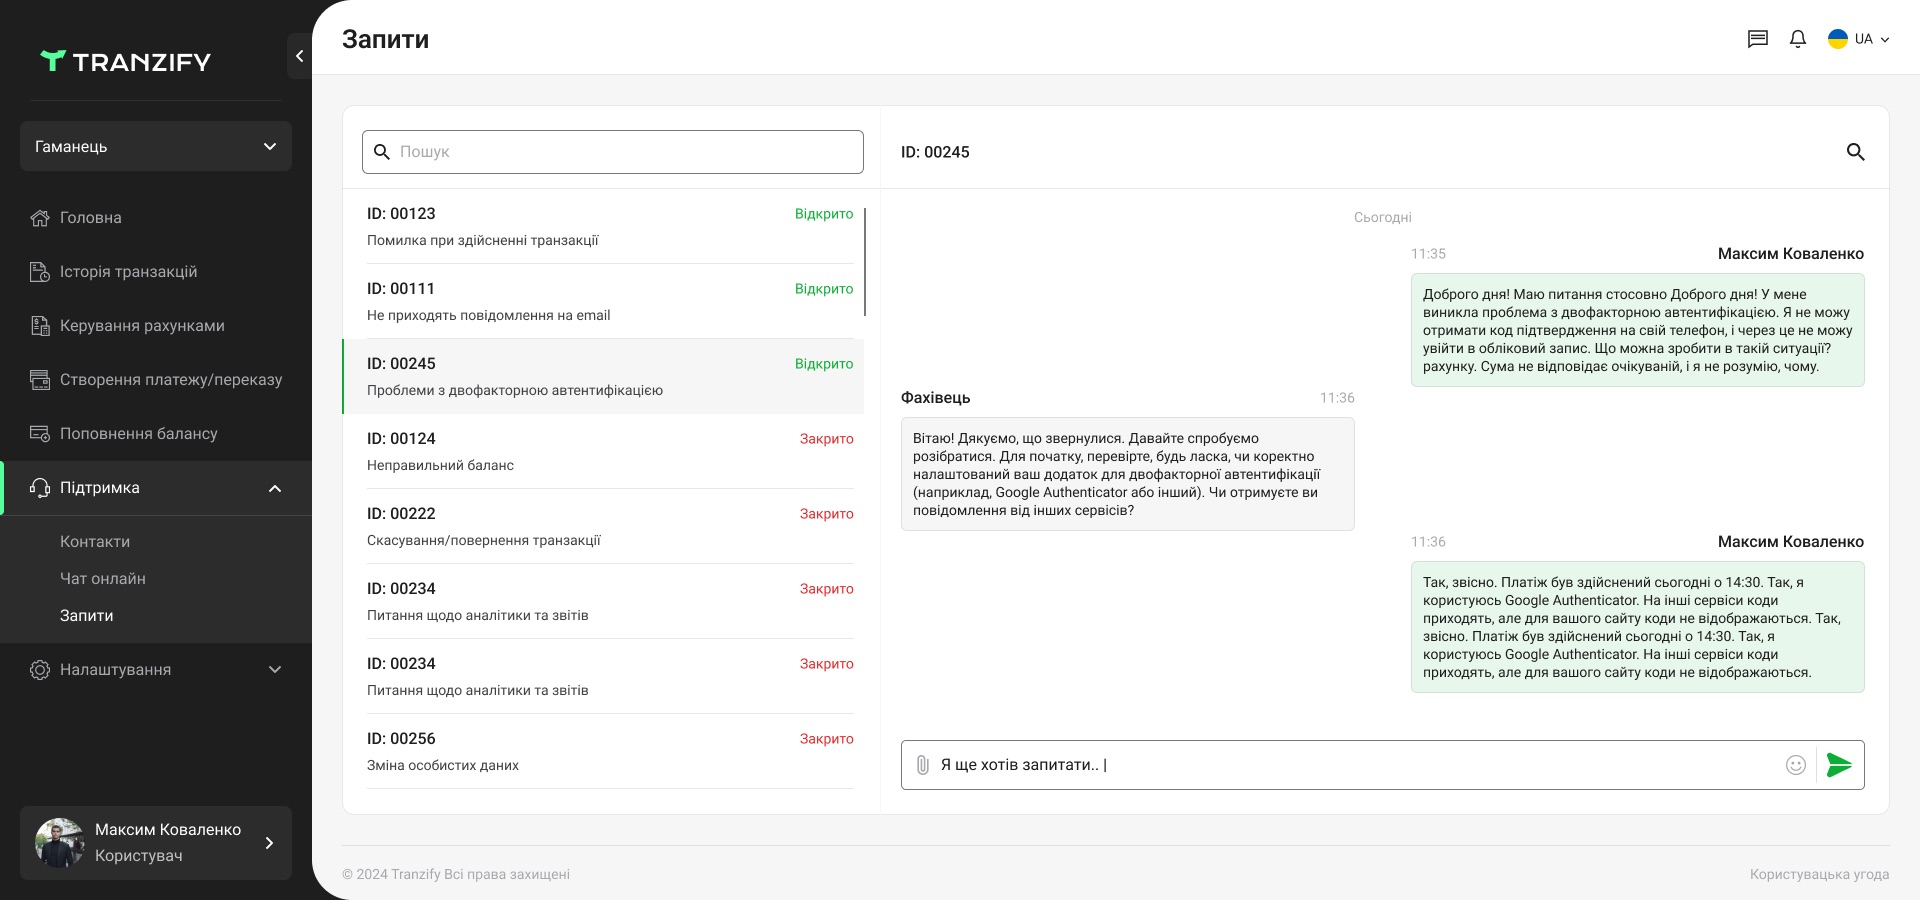Click the Пошук search field
Screen dimensions: 1920x900
click(x=613, y=152)
